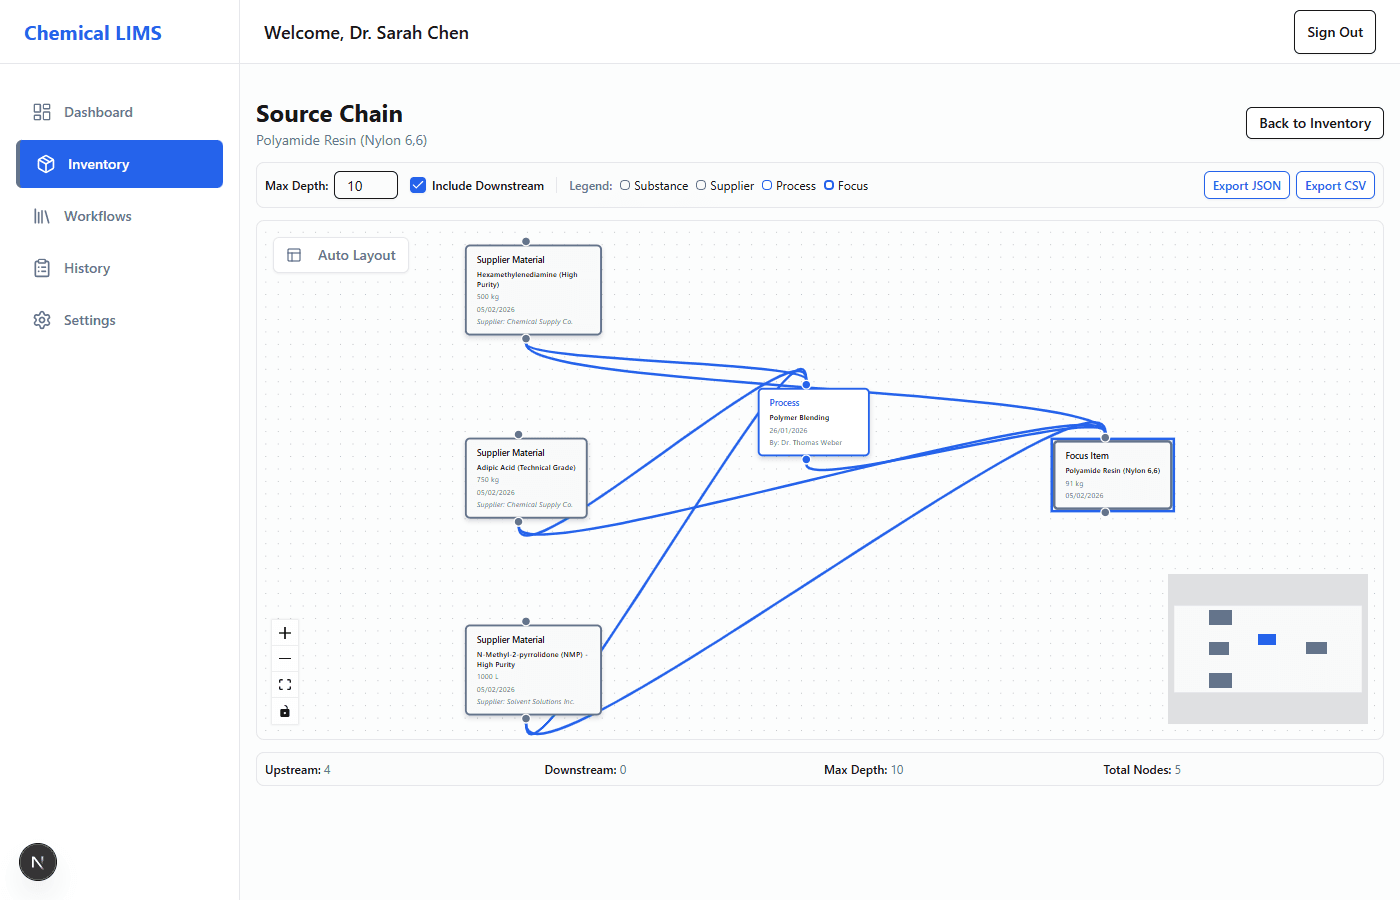Uncheck the Include Downstream checkbox
The height and width of the screenshot is (900, 1400).
(x=417, y=185)
